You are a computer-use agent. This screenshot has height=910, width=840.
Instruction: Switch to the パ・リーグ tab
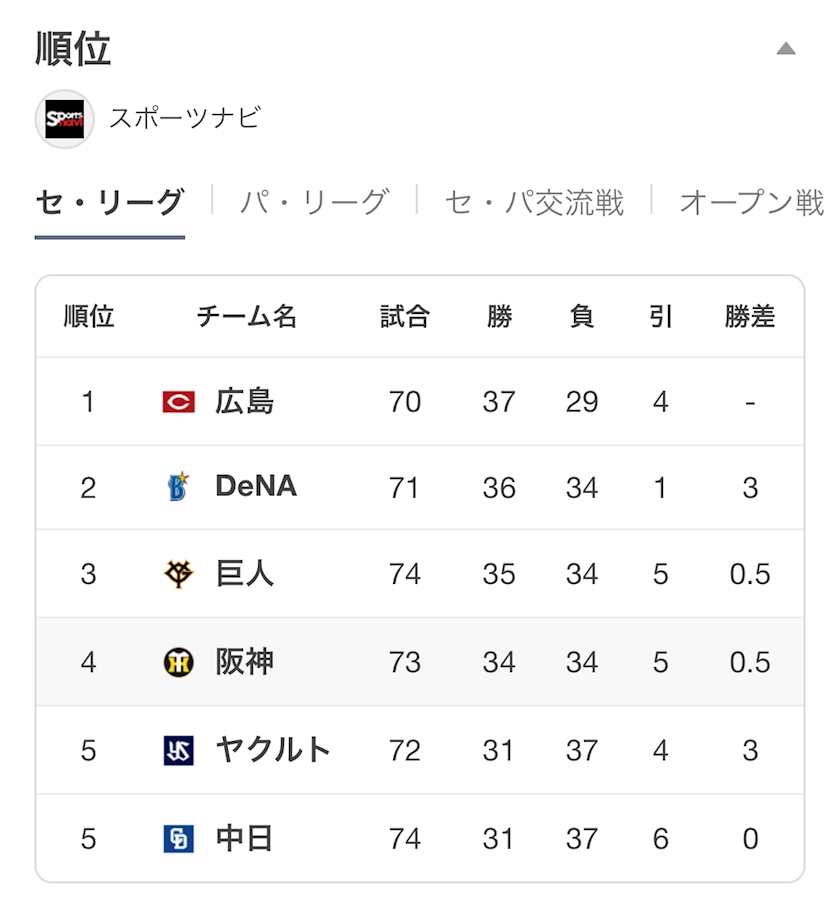[313, 202]
